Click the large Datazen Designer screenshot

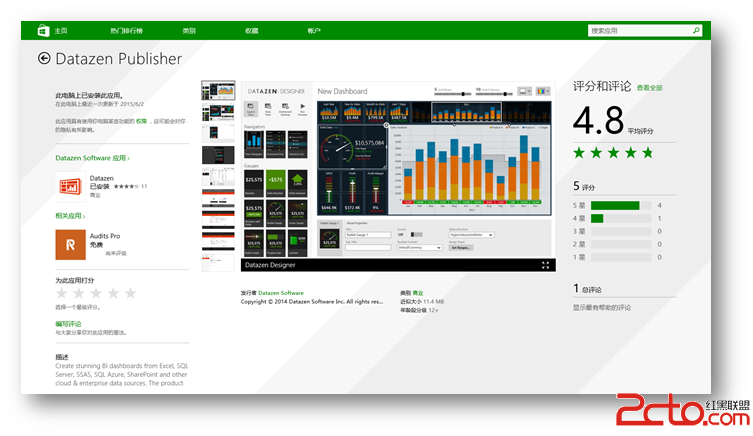(398, 170)
